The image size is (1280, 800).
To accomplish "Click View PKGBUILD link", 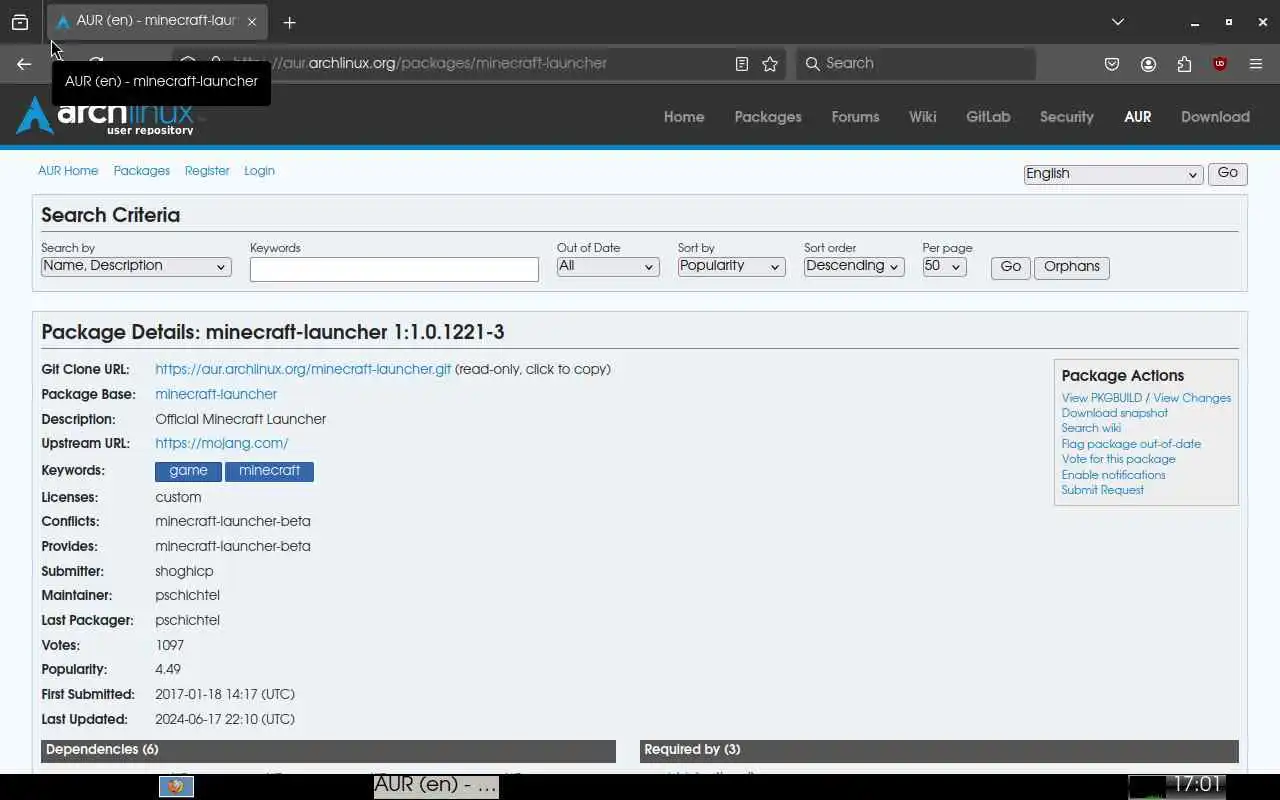I will coord(1101,398).
